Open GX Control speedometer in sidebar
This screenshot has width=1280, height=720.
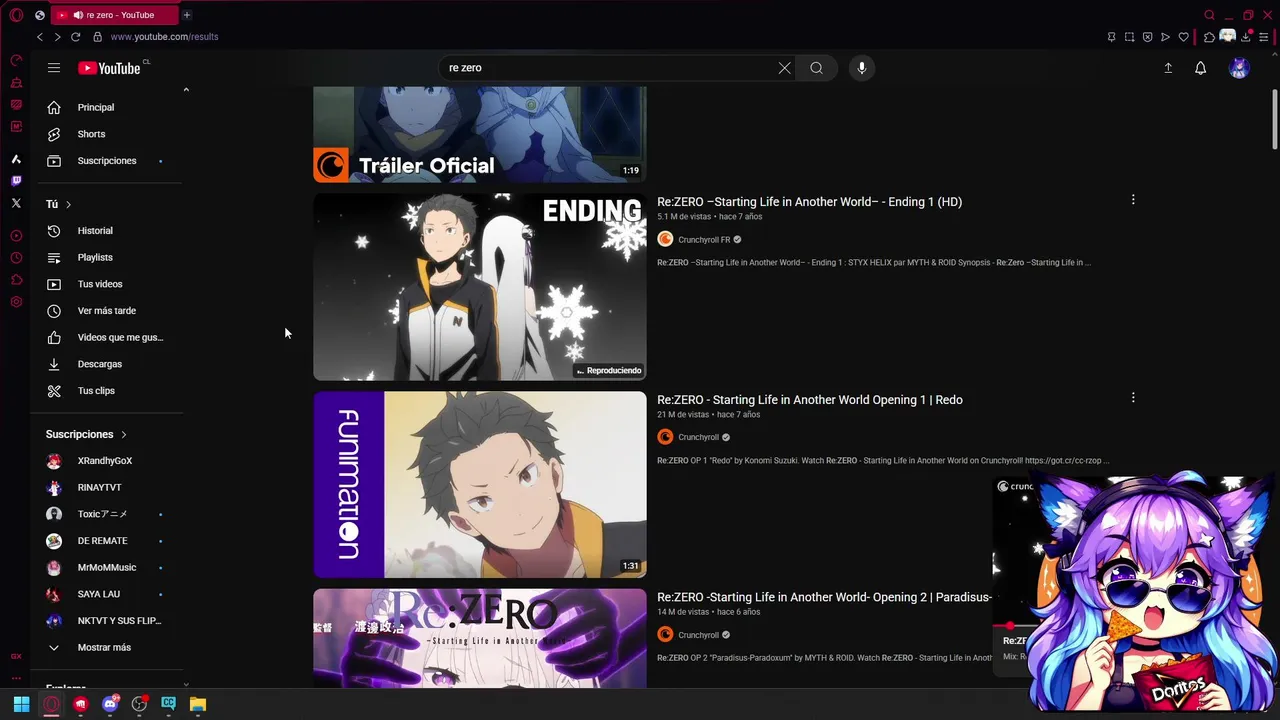[x=16, y=60]
